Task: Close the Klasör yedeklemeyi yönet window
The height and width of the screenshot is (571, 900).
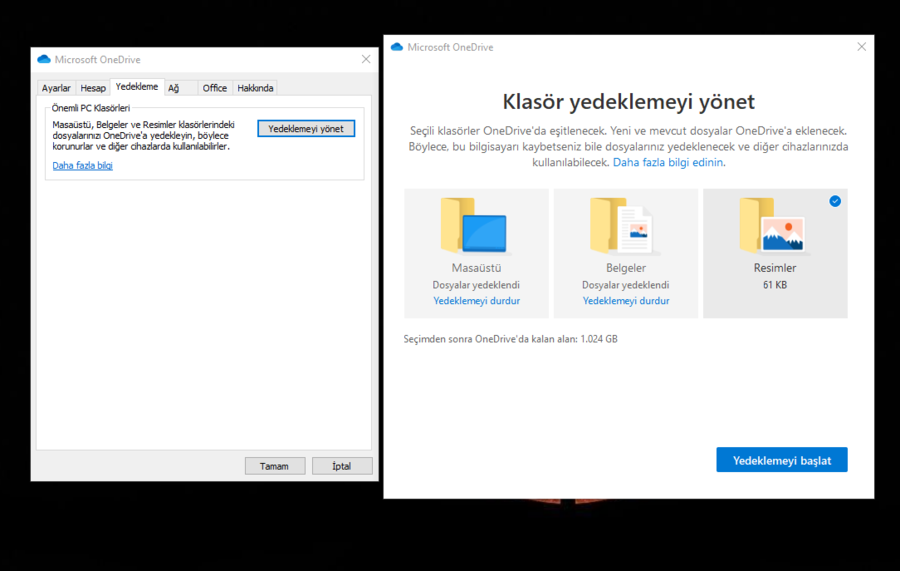Action: point(862,46)
